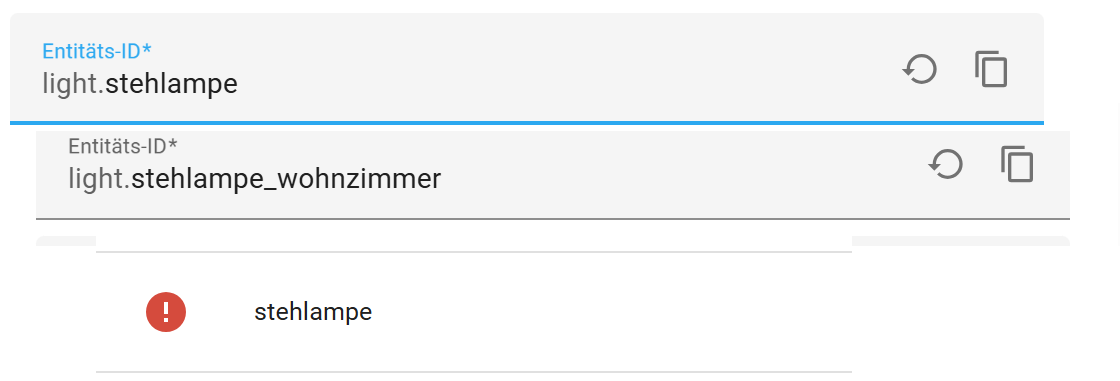This screenshot has height=381, width=1120.
Task: Click the 'light.' prefix before stehlampe
Action: click(74, 84)
